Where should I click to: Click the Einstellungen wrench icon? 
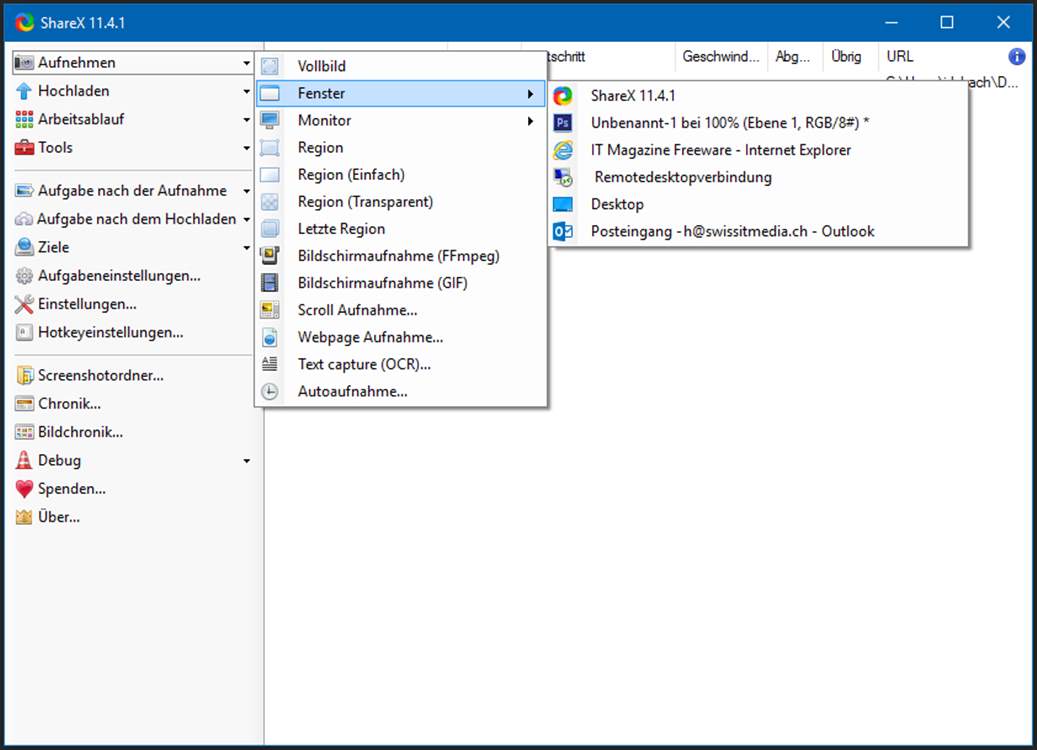click(24, 304)
